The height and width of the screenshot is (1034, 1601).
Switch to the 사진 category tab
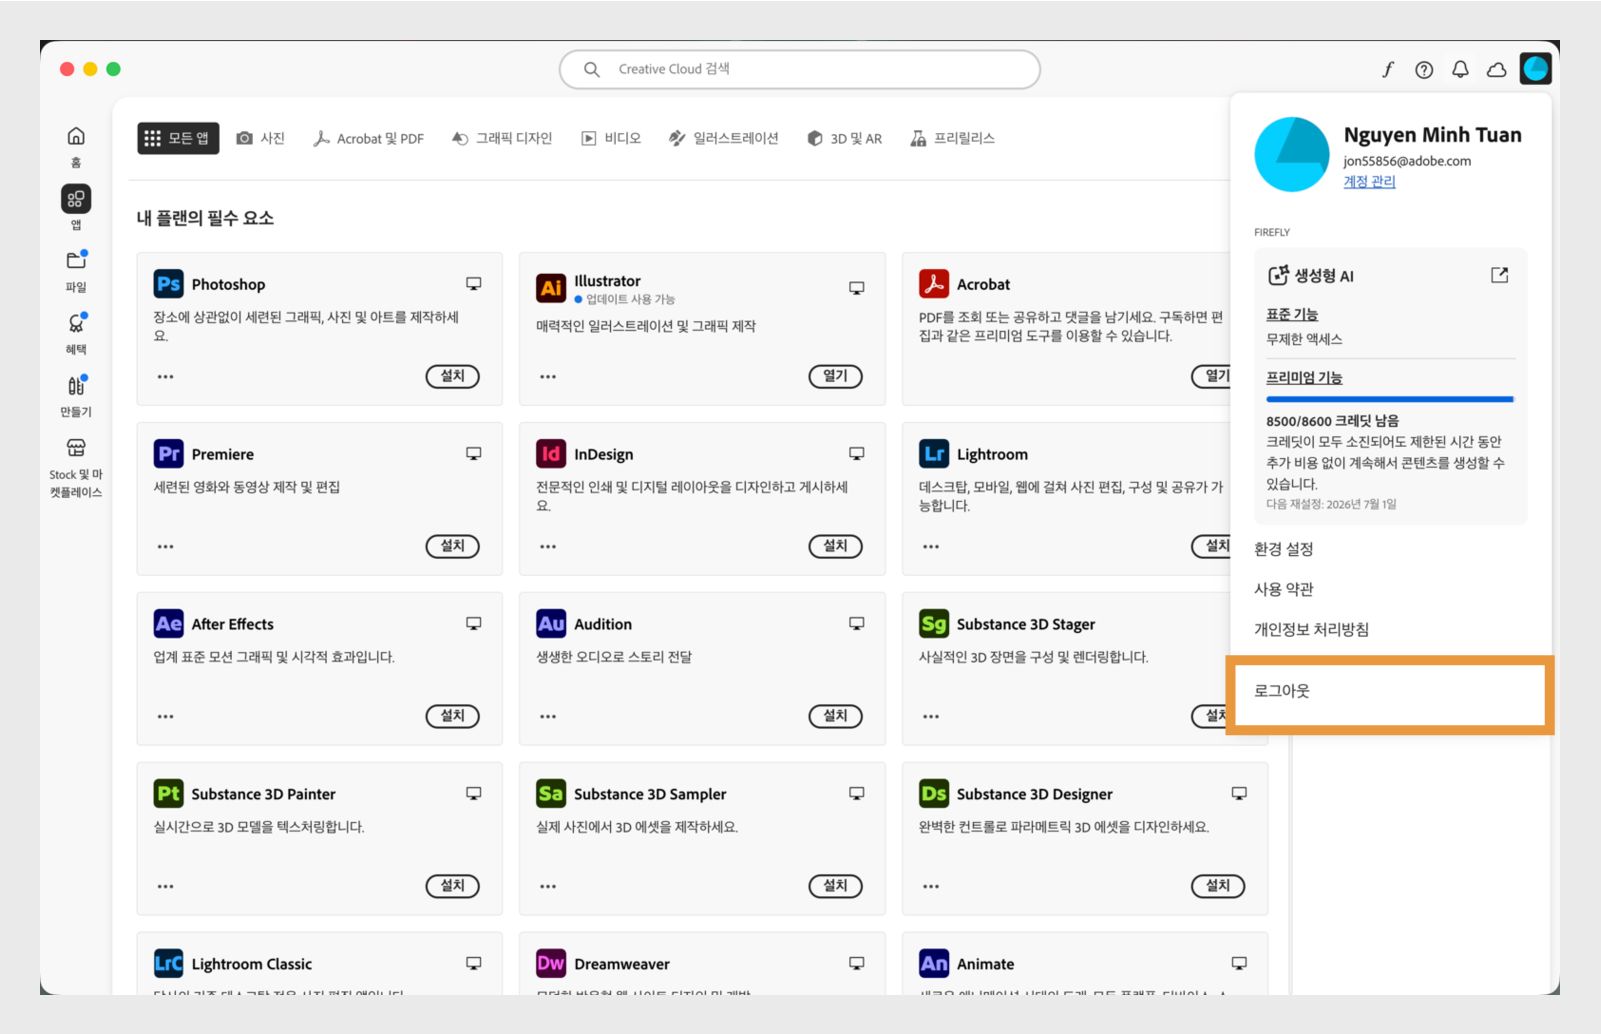(261, 138)
